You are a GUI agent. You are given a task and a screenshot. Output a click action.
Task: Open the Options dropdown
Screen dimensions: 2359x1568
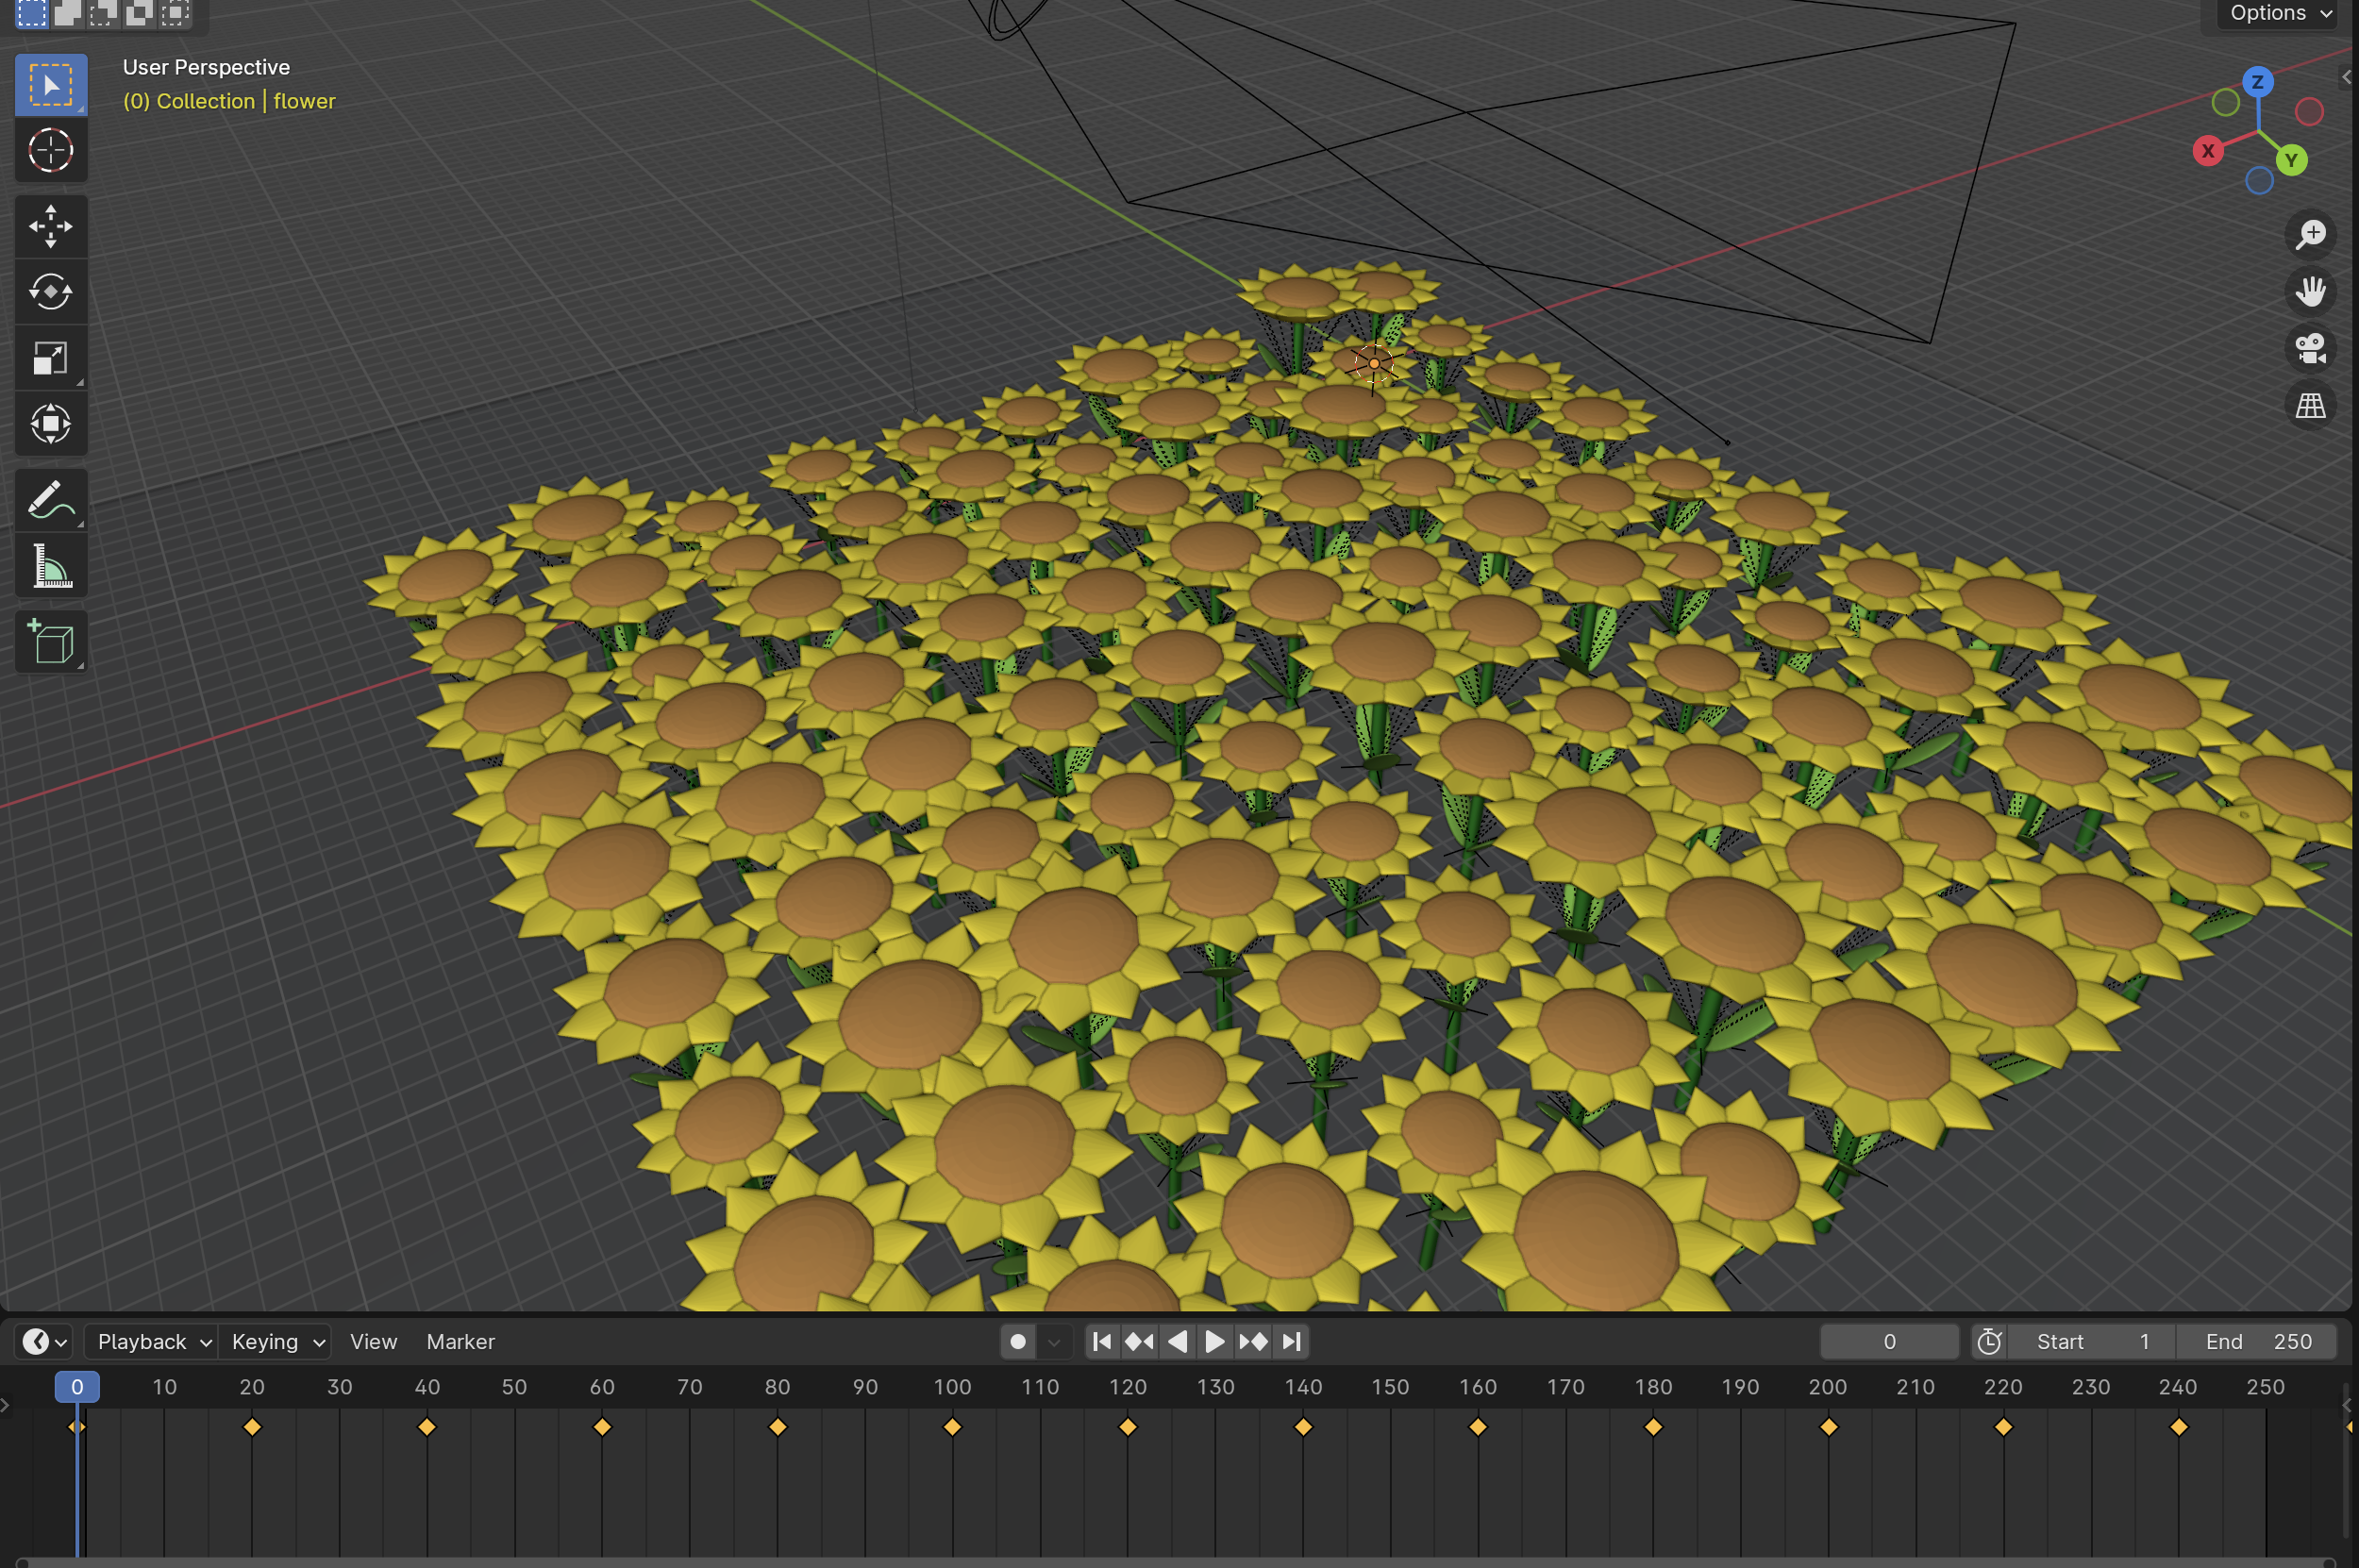point(2279,13)
